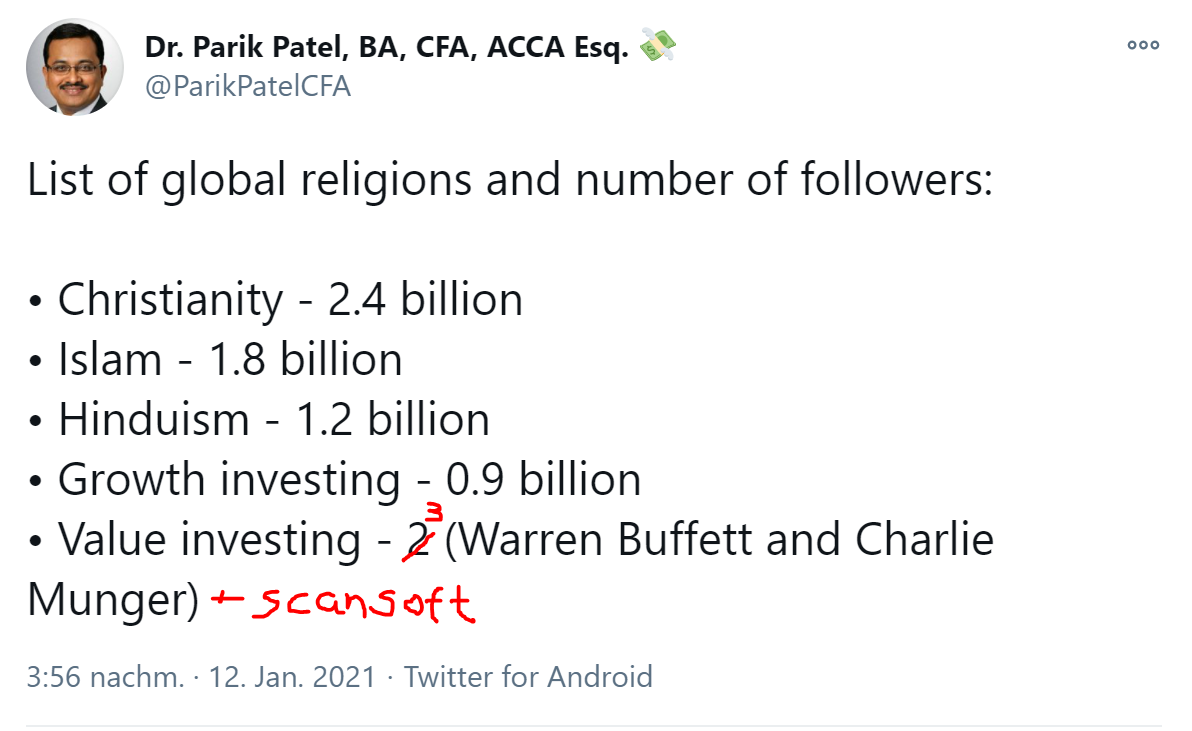Open the display name Dr. Parik Patel
Viewport: 1192px width, 731px height.
[x=386, y=47]
